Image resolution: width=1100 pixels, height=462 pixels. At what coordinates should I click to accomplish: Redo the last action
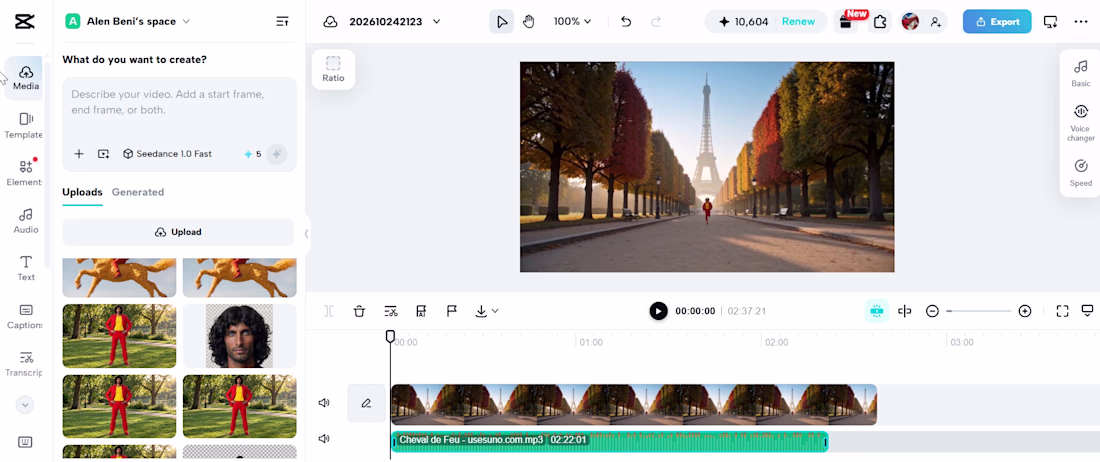coord(656,22)
